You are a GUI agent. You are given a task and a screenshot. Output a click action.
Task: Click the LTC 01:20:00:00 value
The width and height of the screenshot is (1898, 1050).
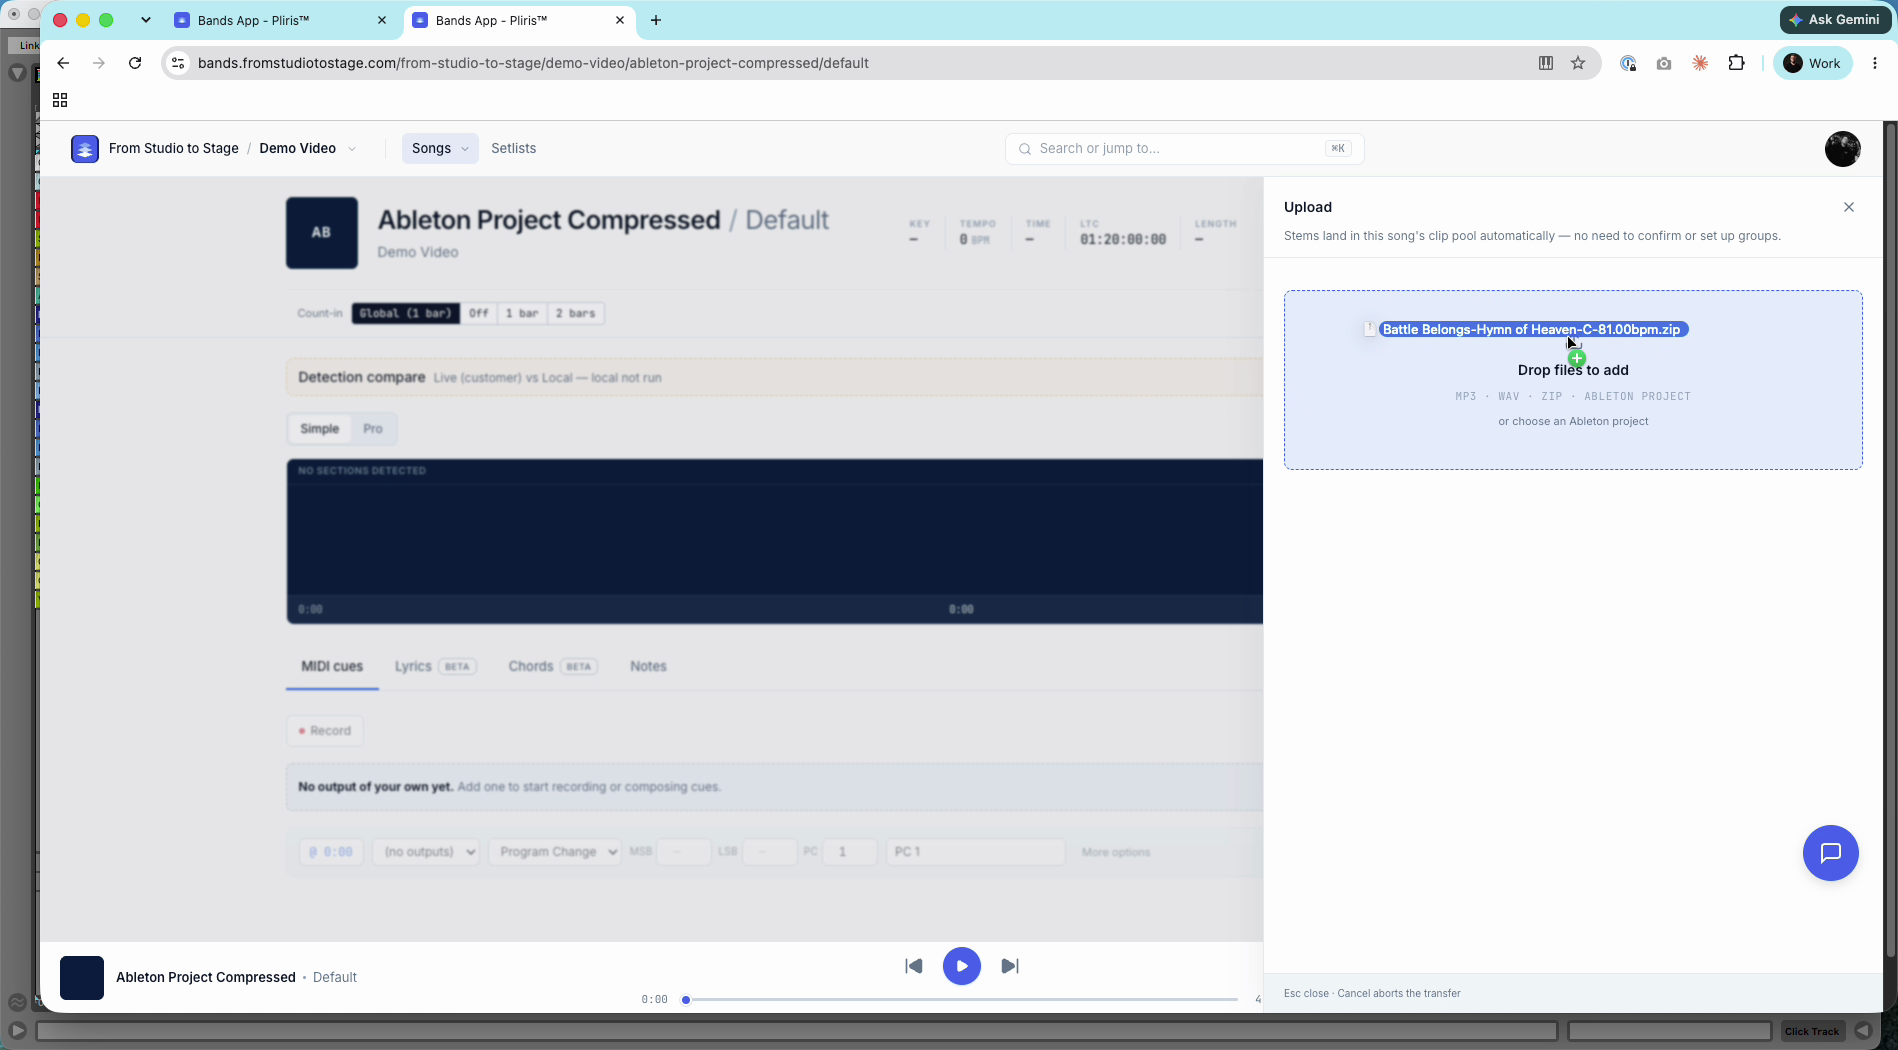[1123, 240]
